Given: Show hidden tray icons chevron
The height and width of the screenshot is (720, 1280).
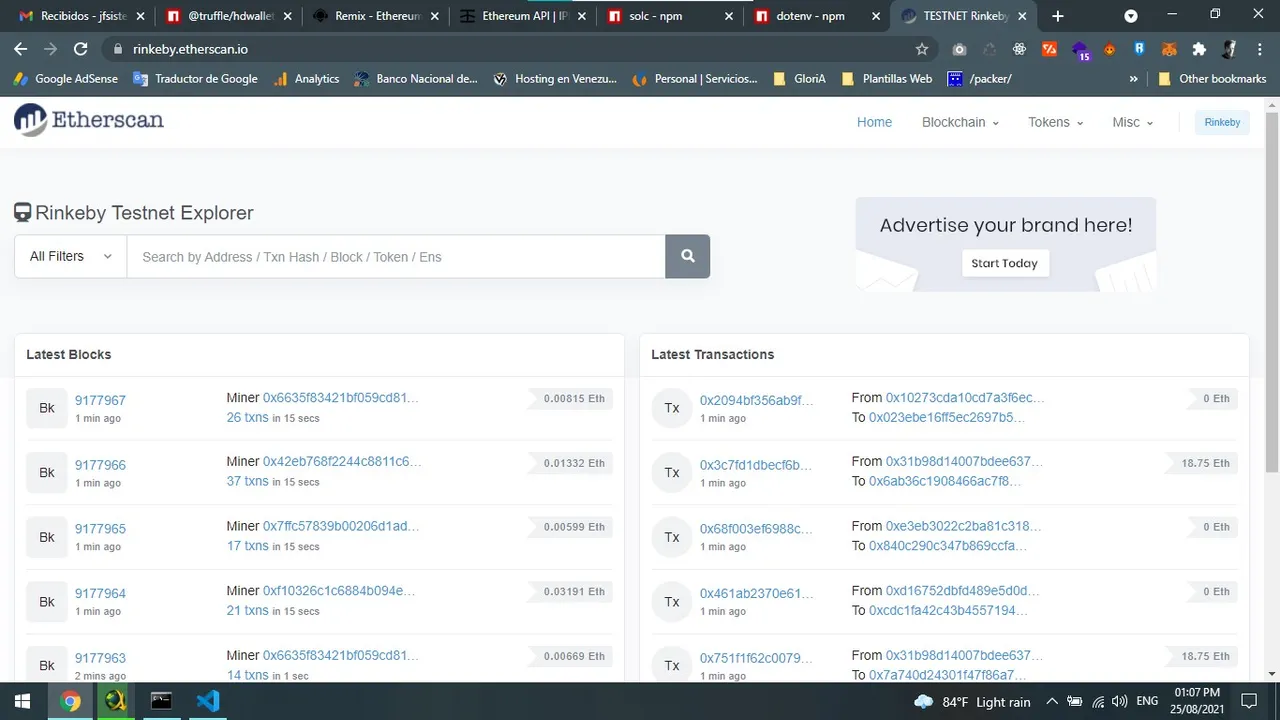Looking at the screenshot, I should [1052, 702].
